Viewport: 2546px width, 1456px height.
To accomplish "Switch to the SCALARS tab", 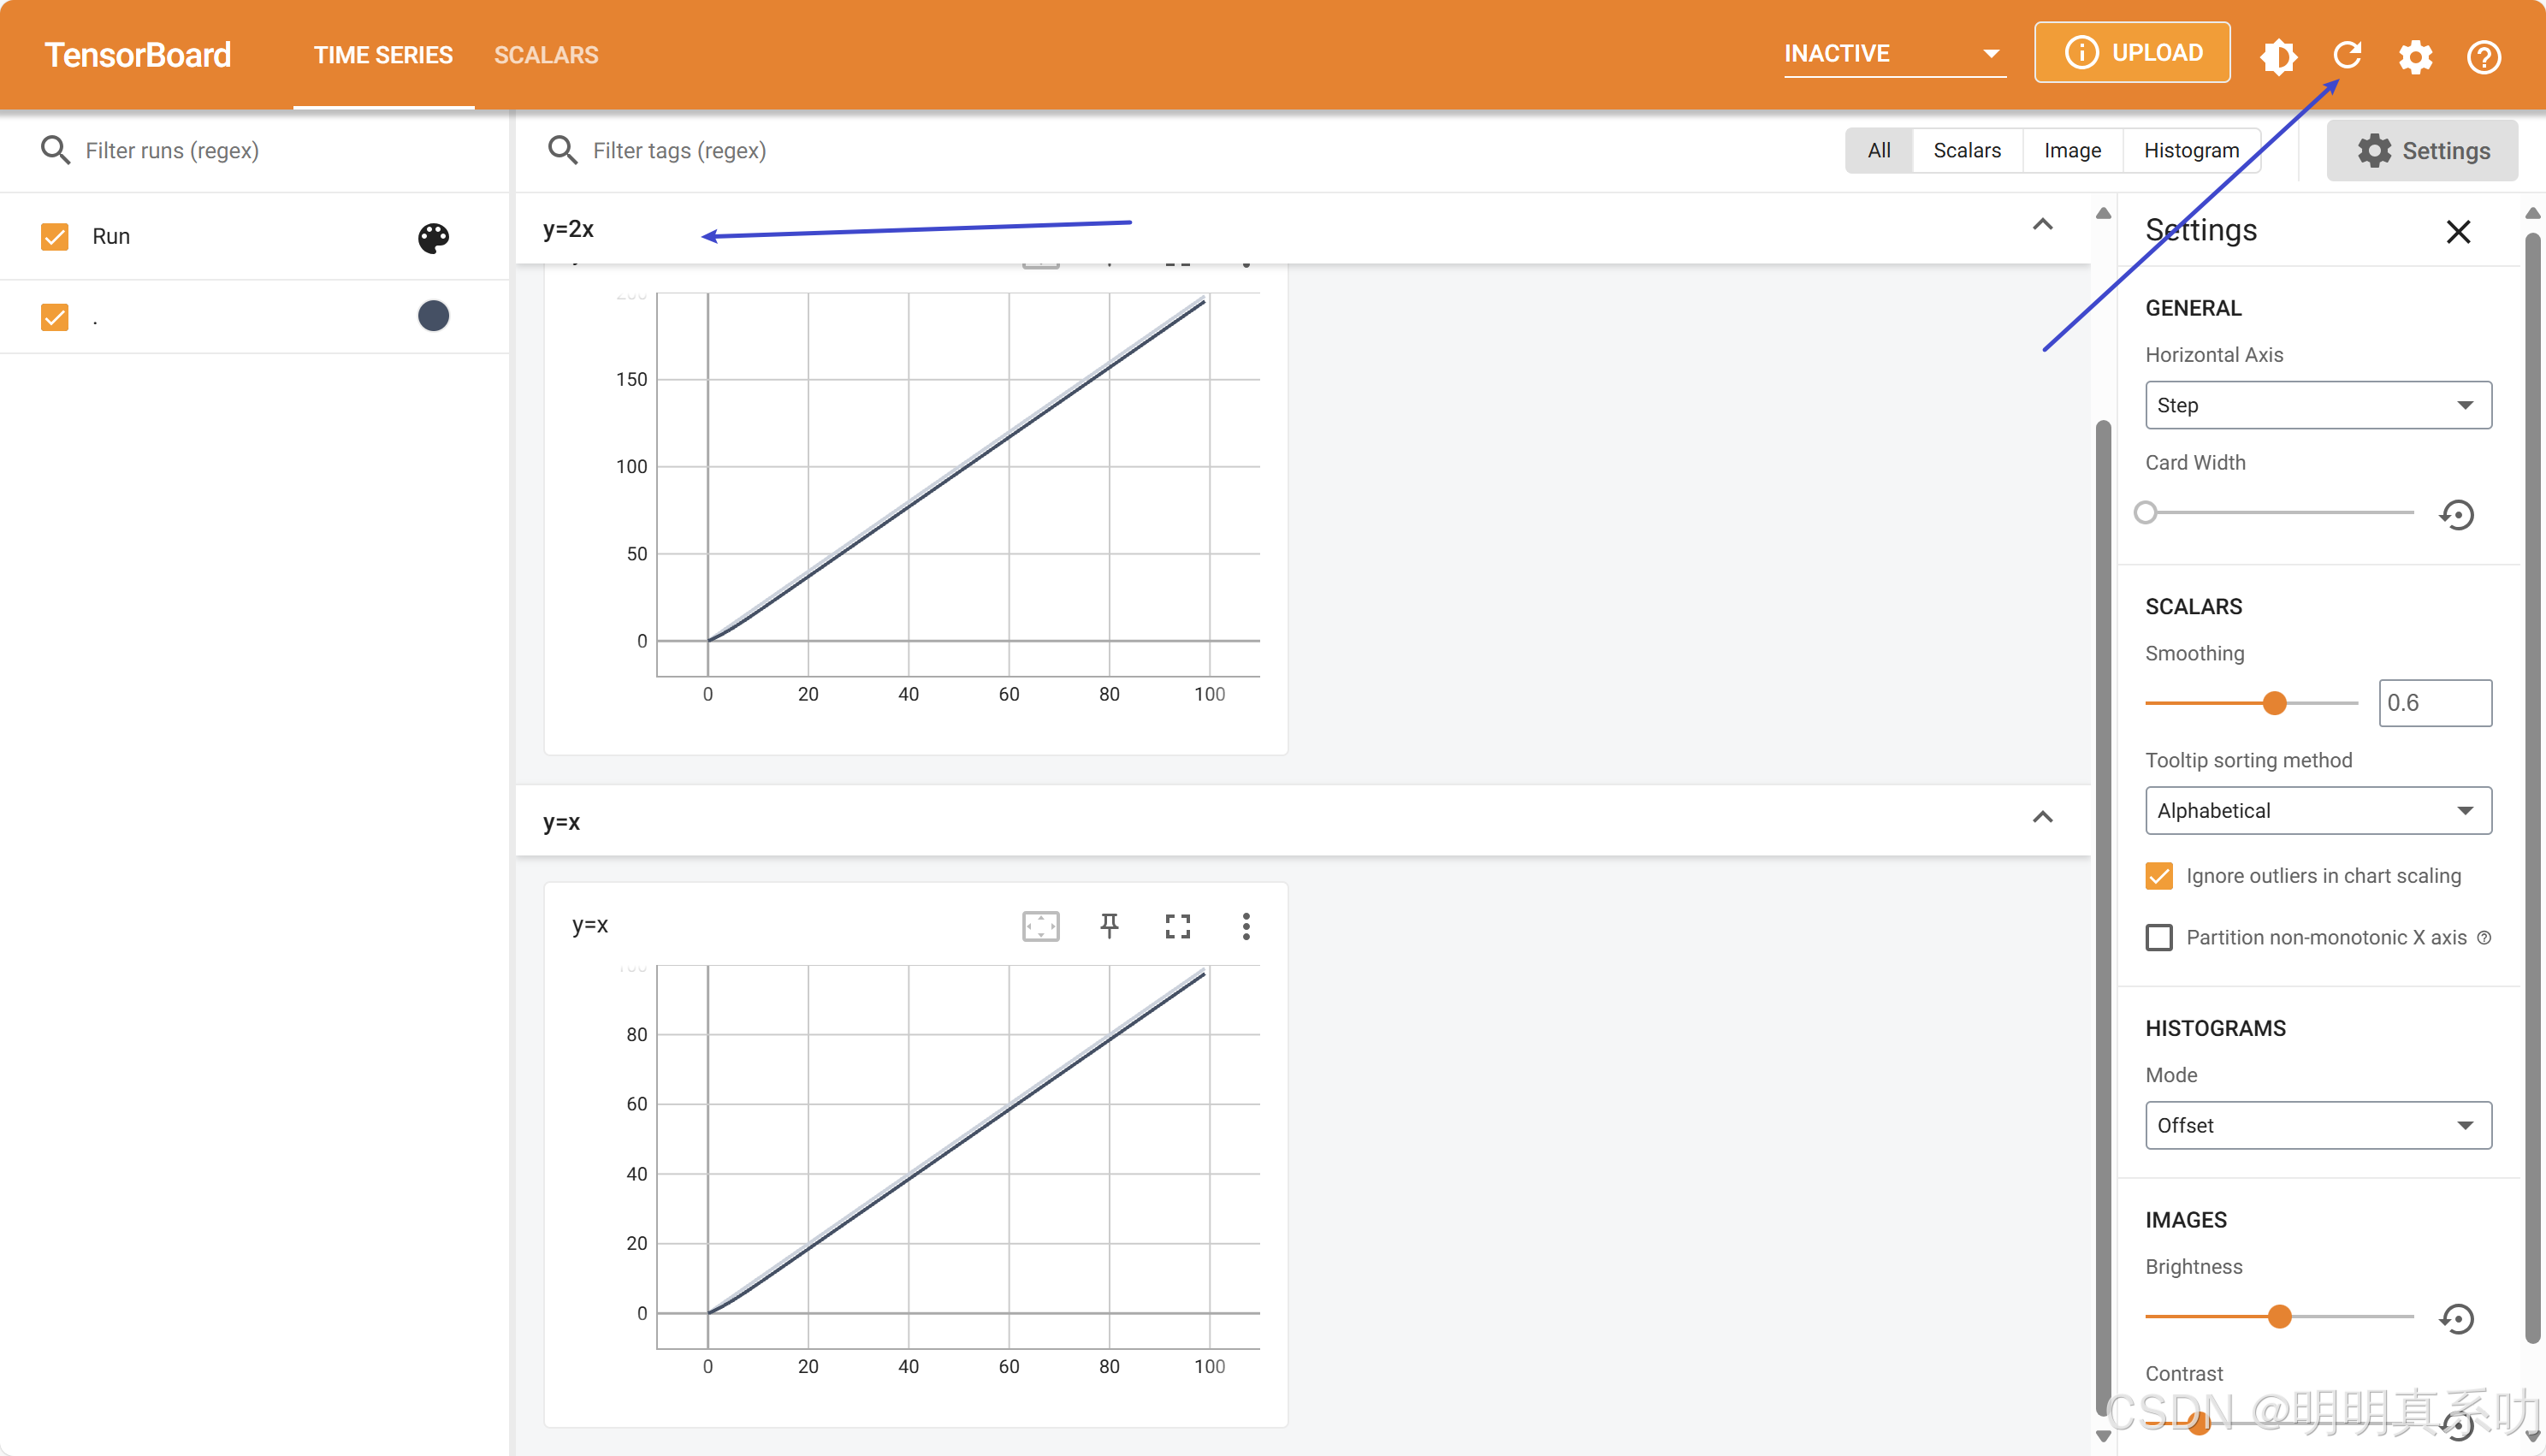I will pyautogui.click(x=546, y=55).
